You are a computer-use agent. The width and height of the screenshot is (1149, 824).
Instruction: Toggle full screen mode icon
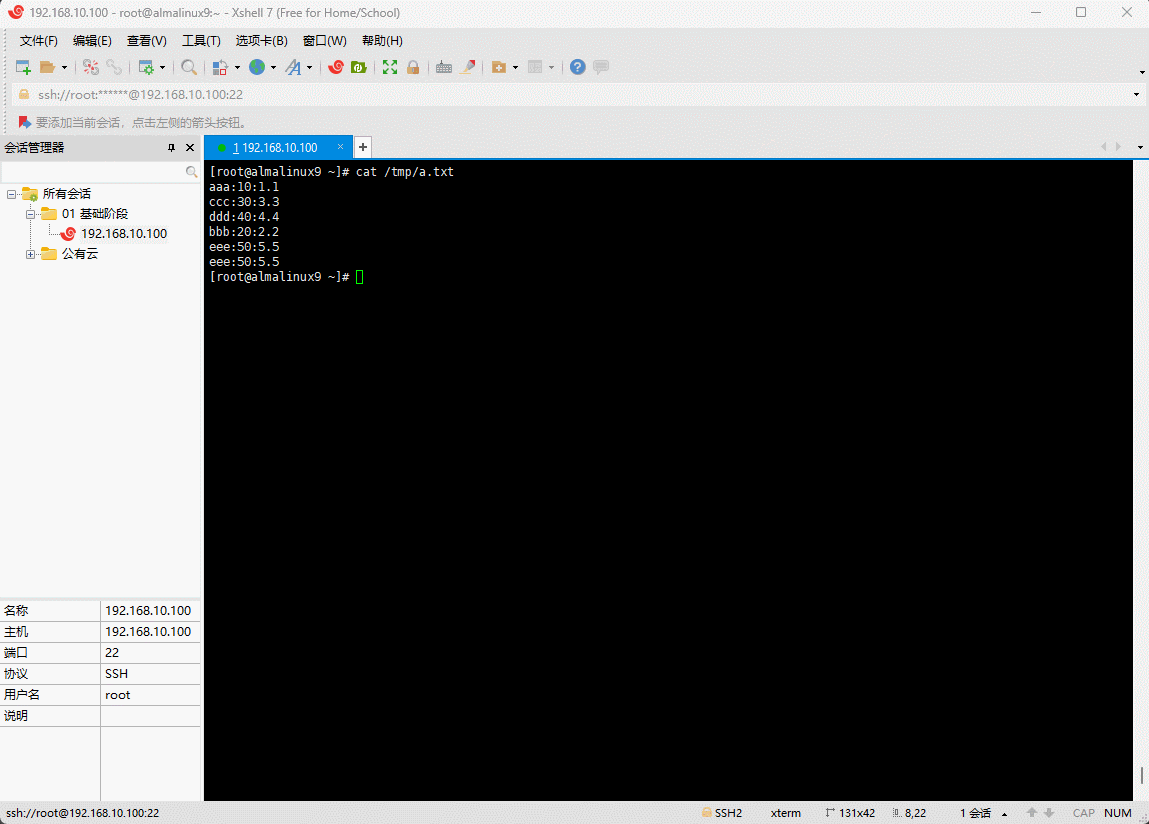[390, 67]
